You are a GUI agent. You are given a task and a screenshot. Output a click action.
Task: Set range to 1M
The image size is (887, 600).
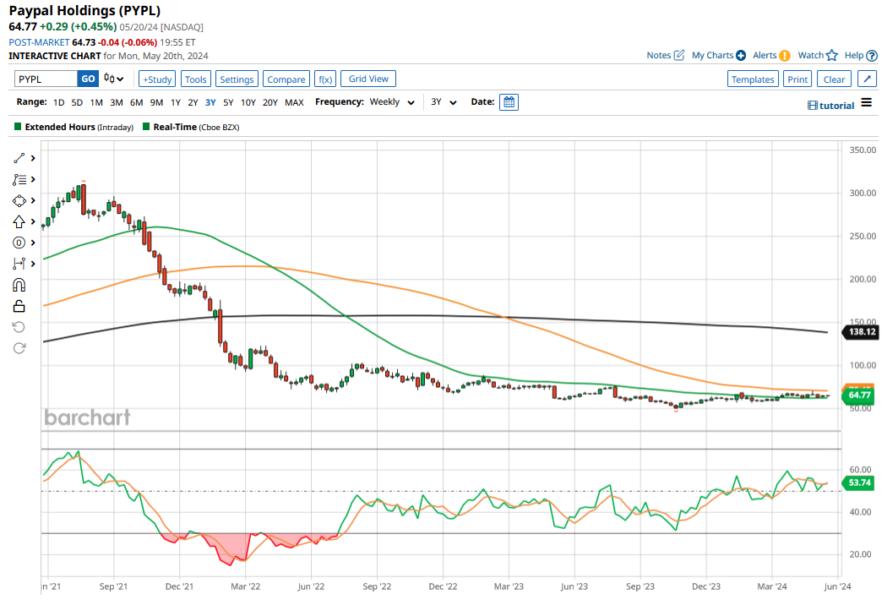[x=96, y=102]
